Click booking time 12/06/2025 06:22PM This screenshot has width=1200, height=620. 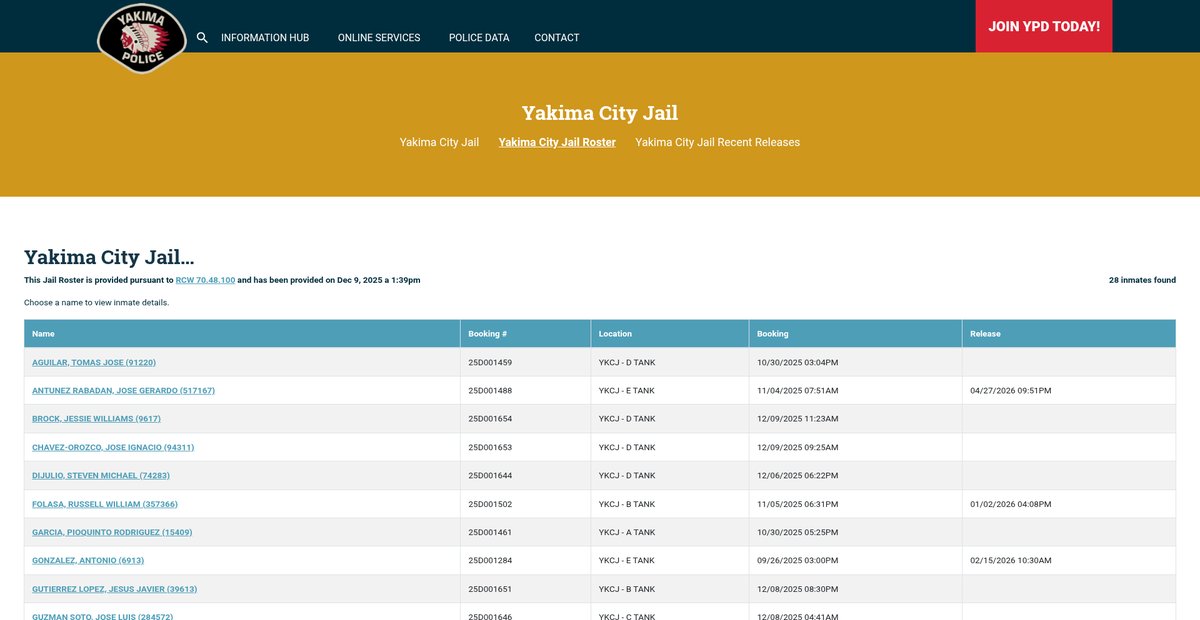[x=798, y=476]
